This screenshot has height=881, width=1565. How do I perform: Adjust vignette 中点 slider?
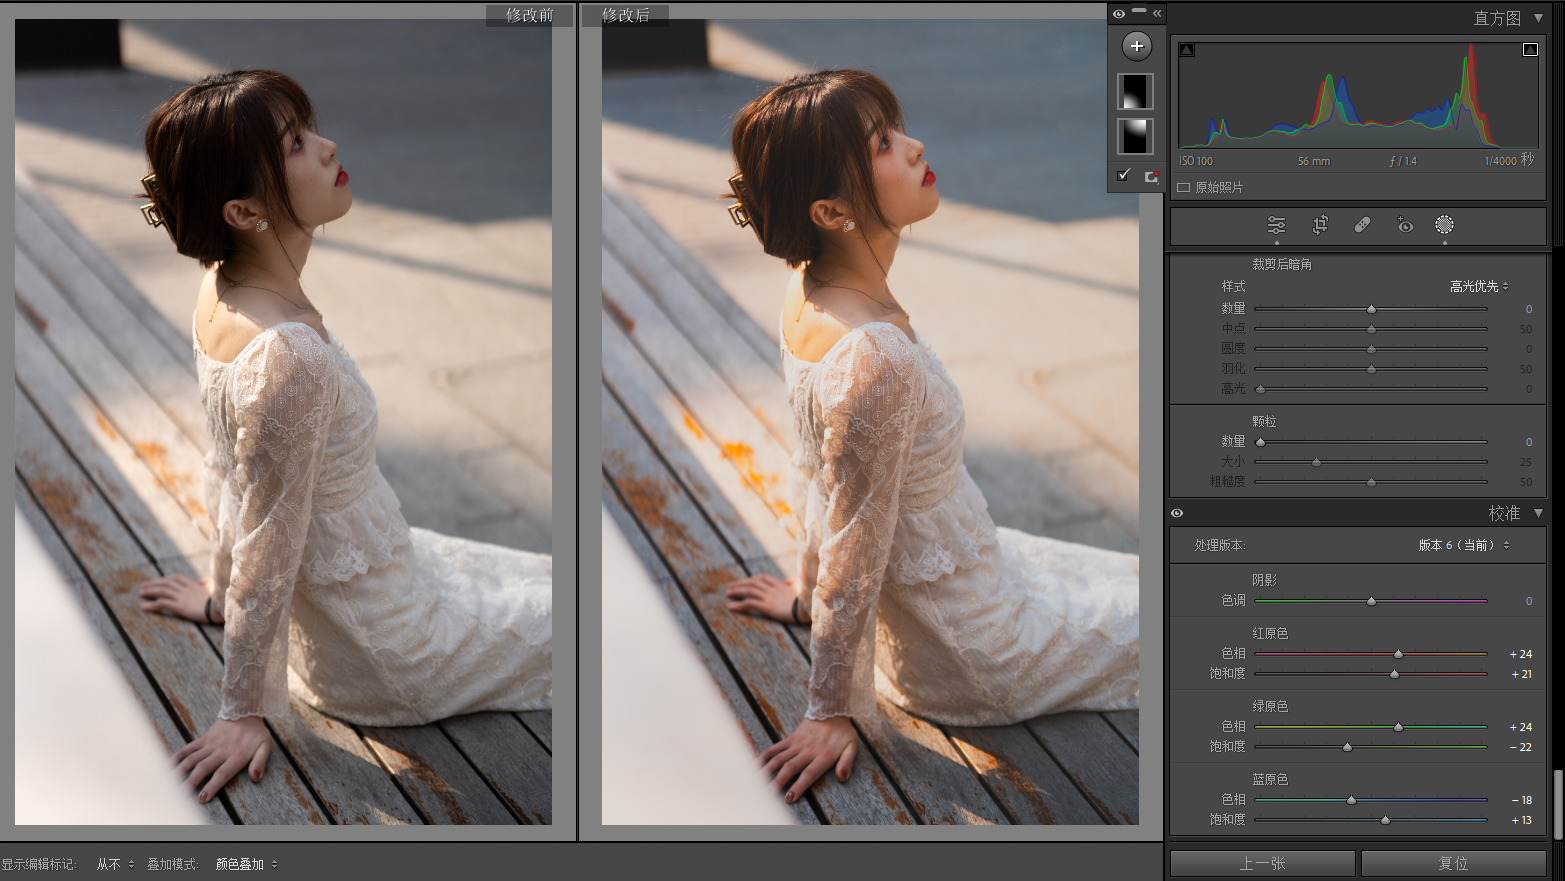pyautogui.click(x=1371, y=329)
